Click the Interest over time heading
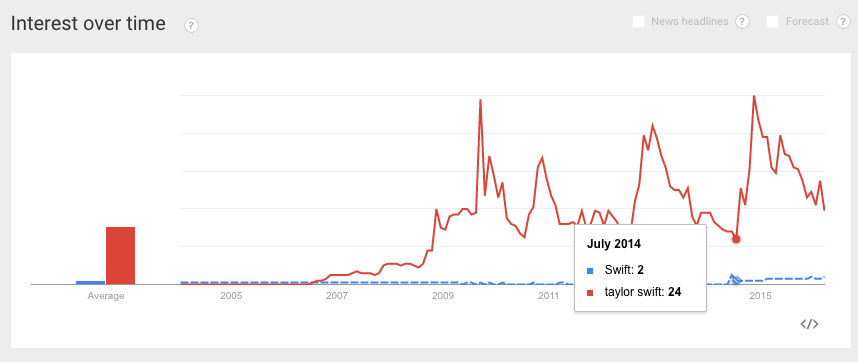 tap(88, 24)
